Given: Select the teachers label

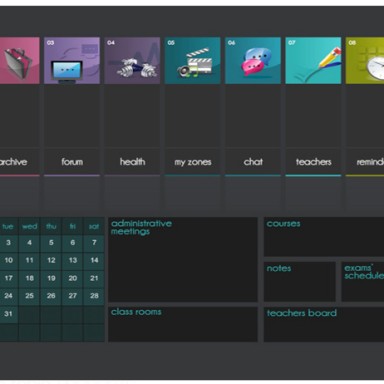Looking at the screenshot, I should pos(313,162).
